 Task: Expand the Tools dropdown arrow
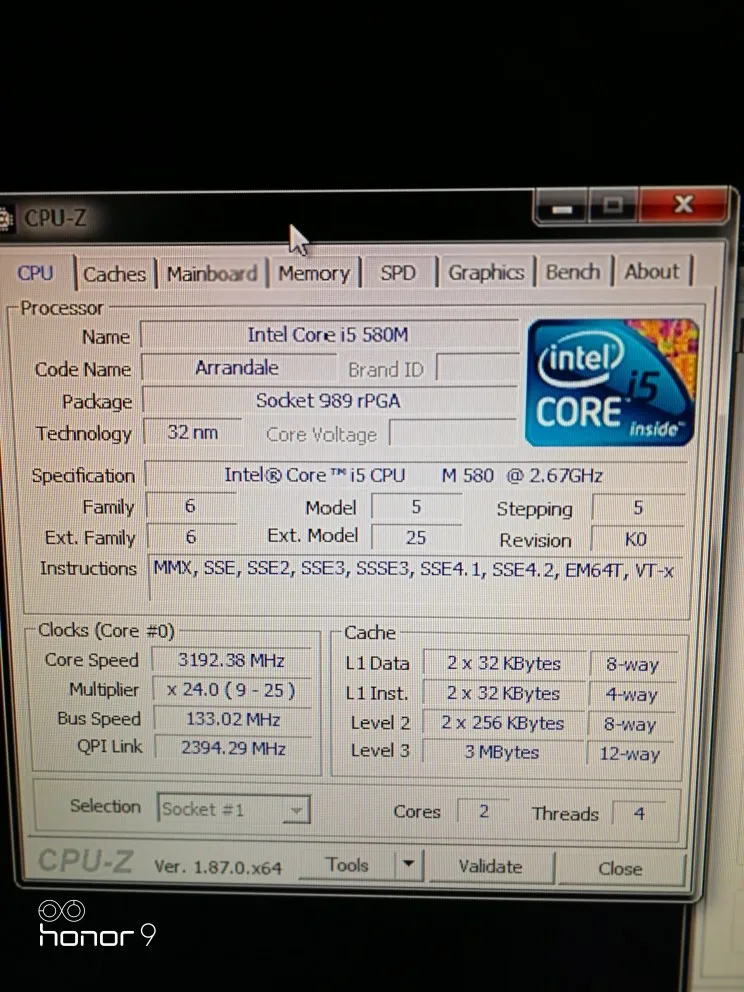click(409, 864)
